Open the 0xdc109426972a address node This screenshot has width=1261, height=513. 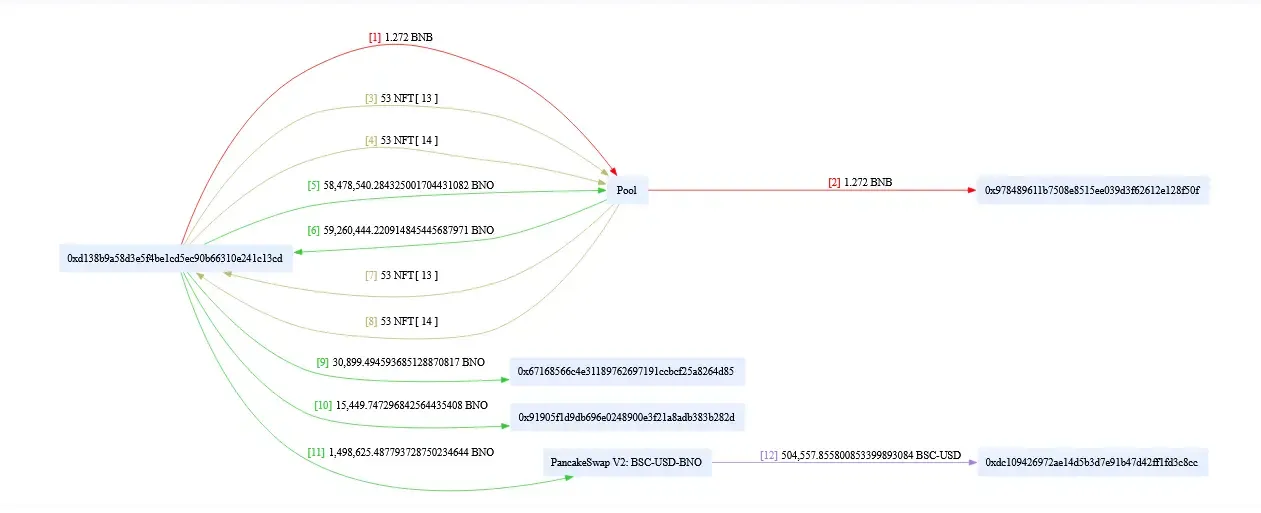click(1092, 463)
